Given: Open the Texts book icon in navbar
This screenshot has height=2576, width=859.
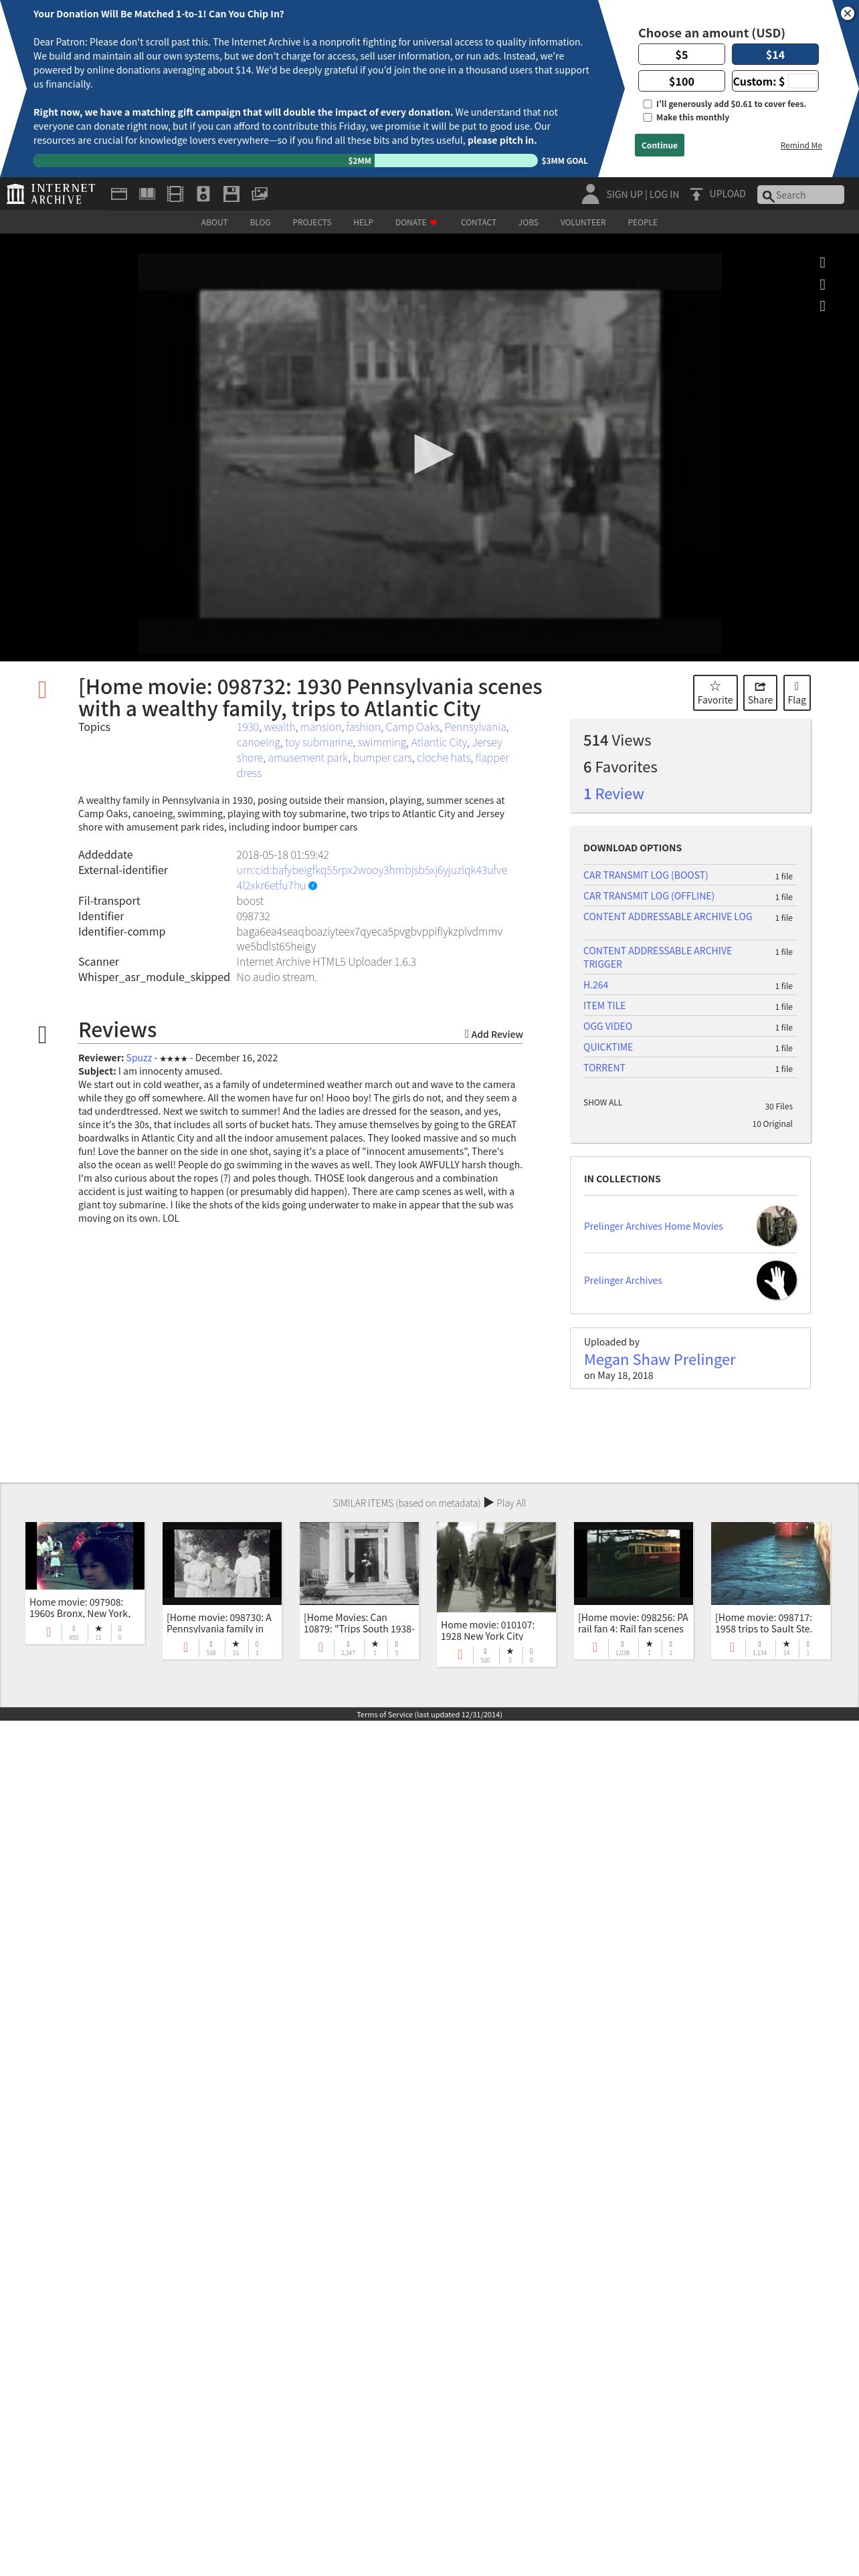Looking at the screenshot, I should pos(147,194).
